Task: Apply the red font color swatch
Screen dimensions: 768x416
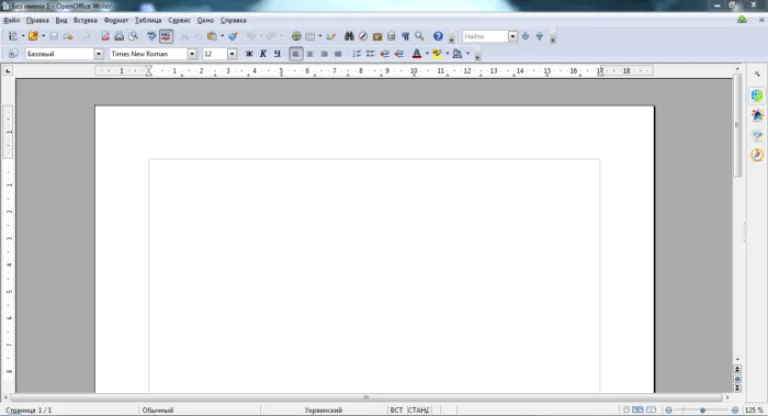Action: (x=416, y=54)
